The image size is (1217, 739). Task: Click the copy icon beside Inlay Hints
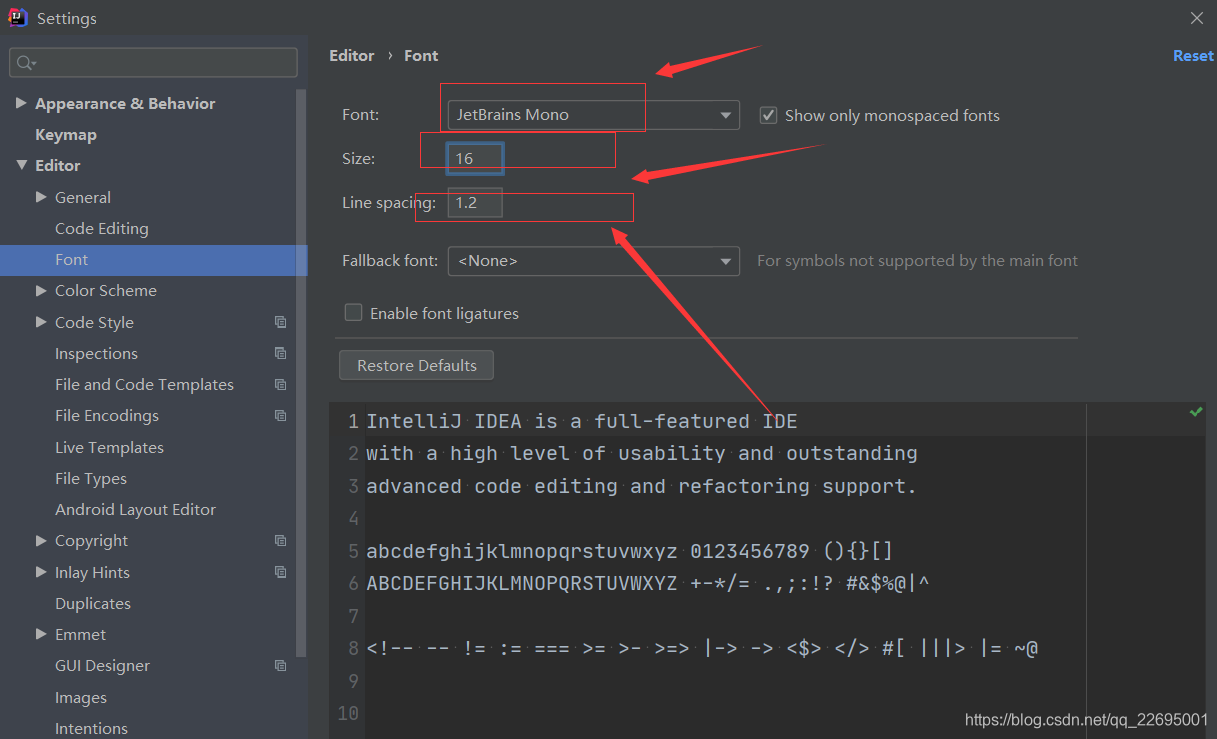pos(280,572)
